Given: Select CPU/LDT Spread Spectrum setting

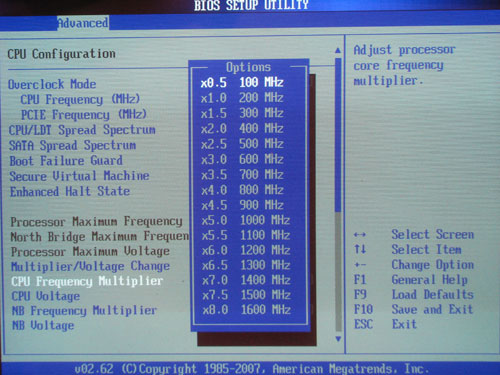Looking at the screenshot, I should tap(82, 130).
